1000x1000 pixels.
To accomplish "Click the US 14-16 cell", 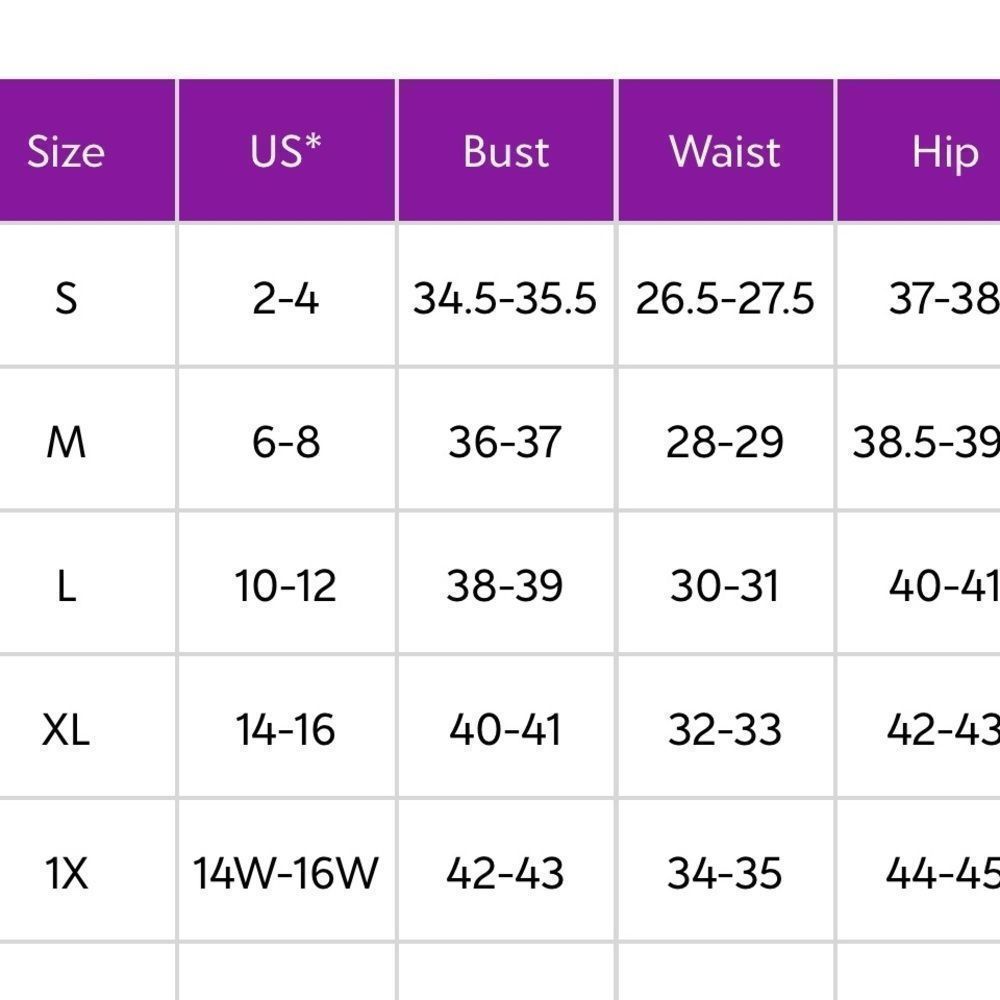I will point(286,730).
